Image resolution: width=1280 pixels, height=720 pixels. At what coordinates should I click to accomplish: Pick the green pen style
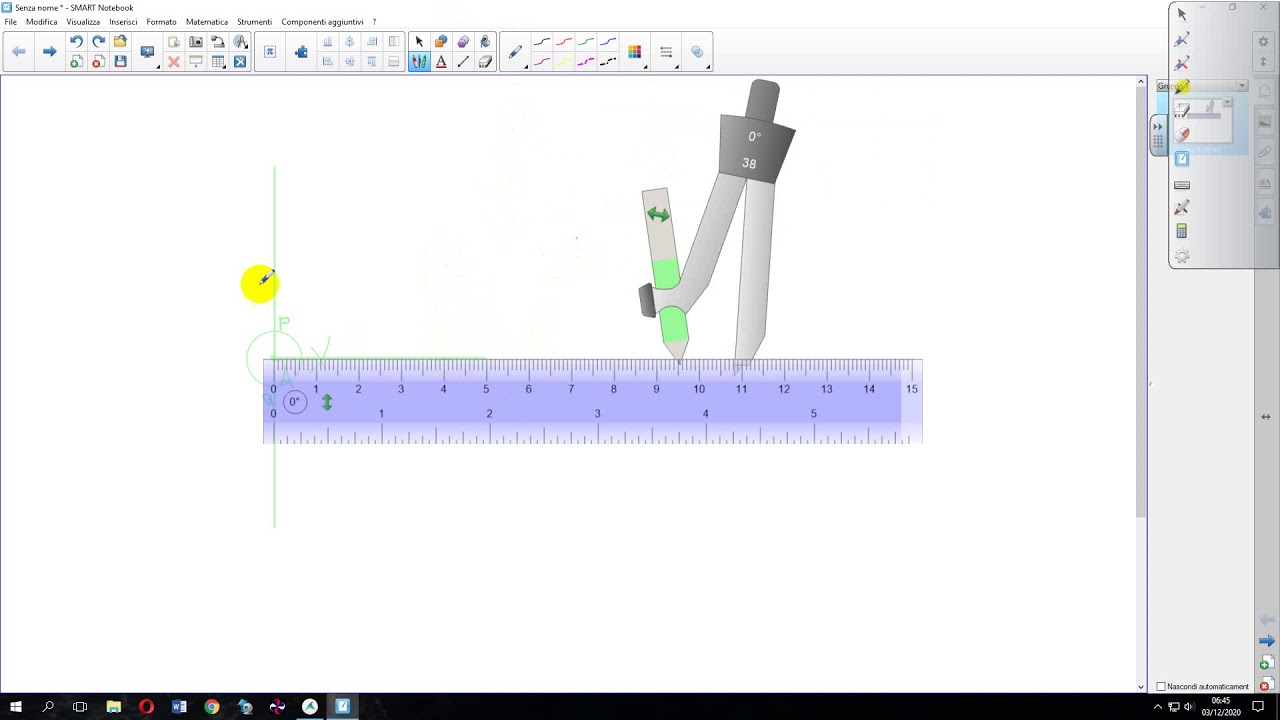586,42
